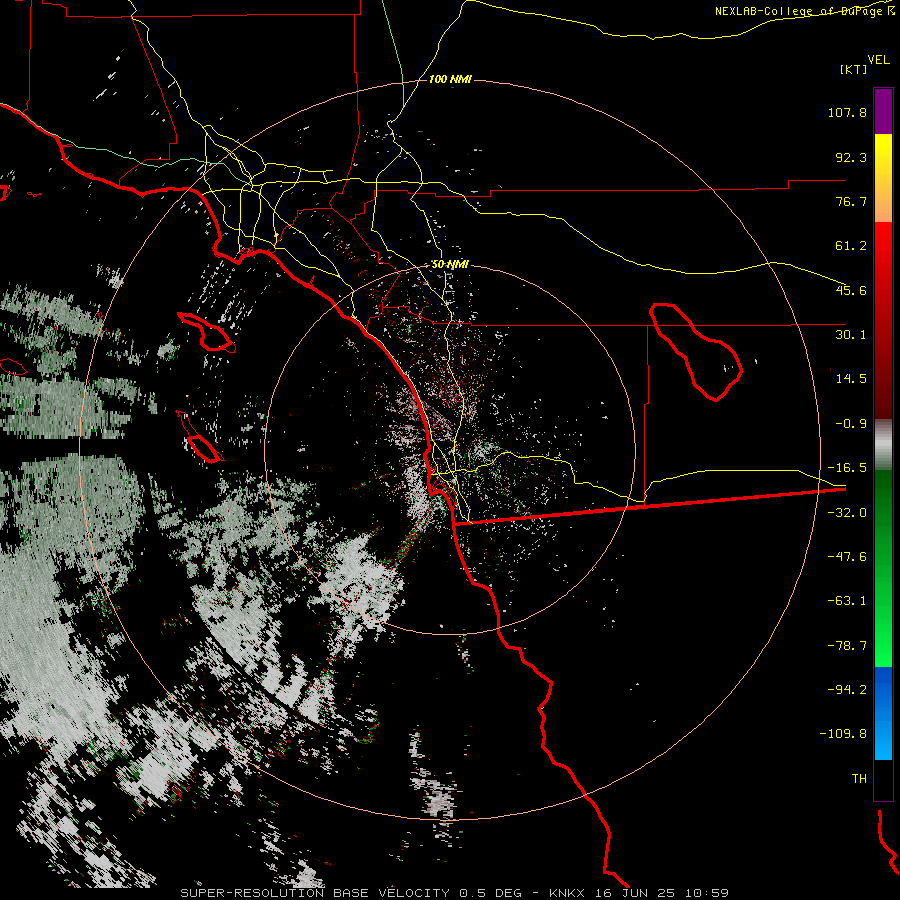Screen dimensions: 900x900
Task: Click the -16.5 velocity scale value
Action: pos(847,468)
